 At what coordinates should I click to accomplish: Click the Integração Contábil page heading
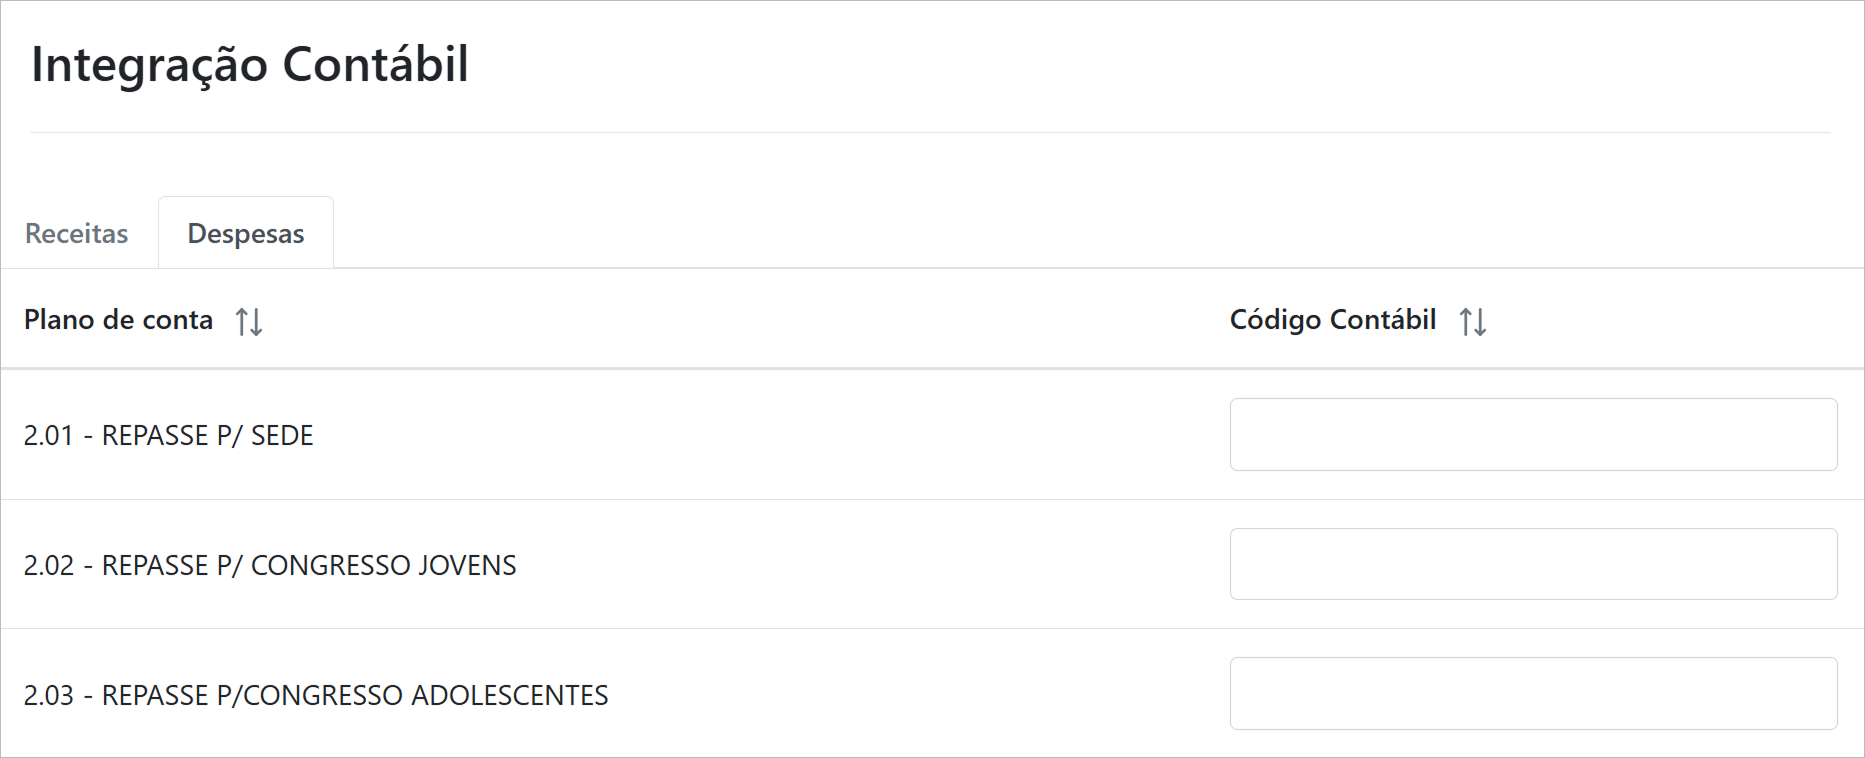point(250,65)
